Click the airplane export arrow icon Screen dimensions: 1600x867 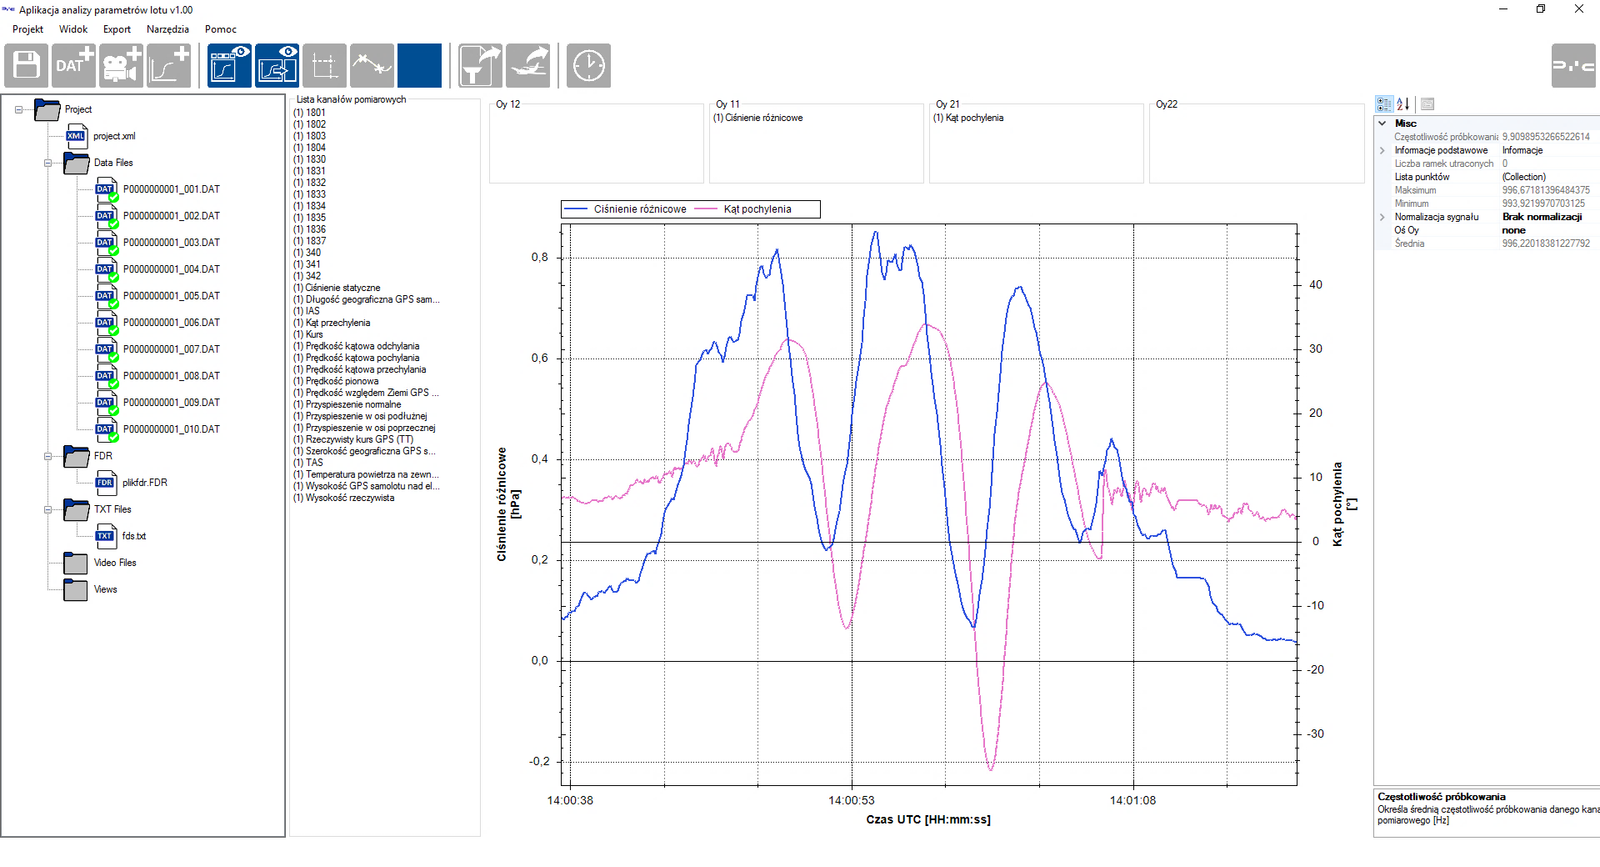tap(528, 66)
